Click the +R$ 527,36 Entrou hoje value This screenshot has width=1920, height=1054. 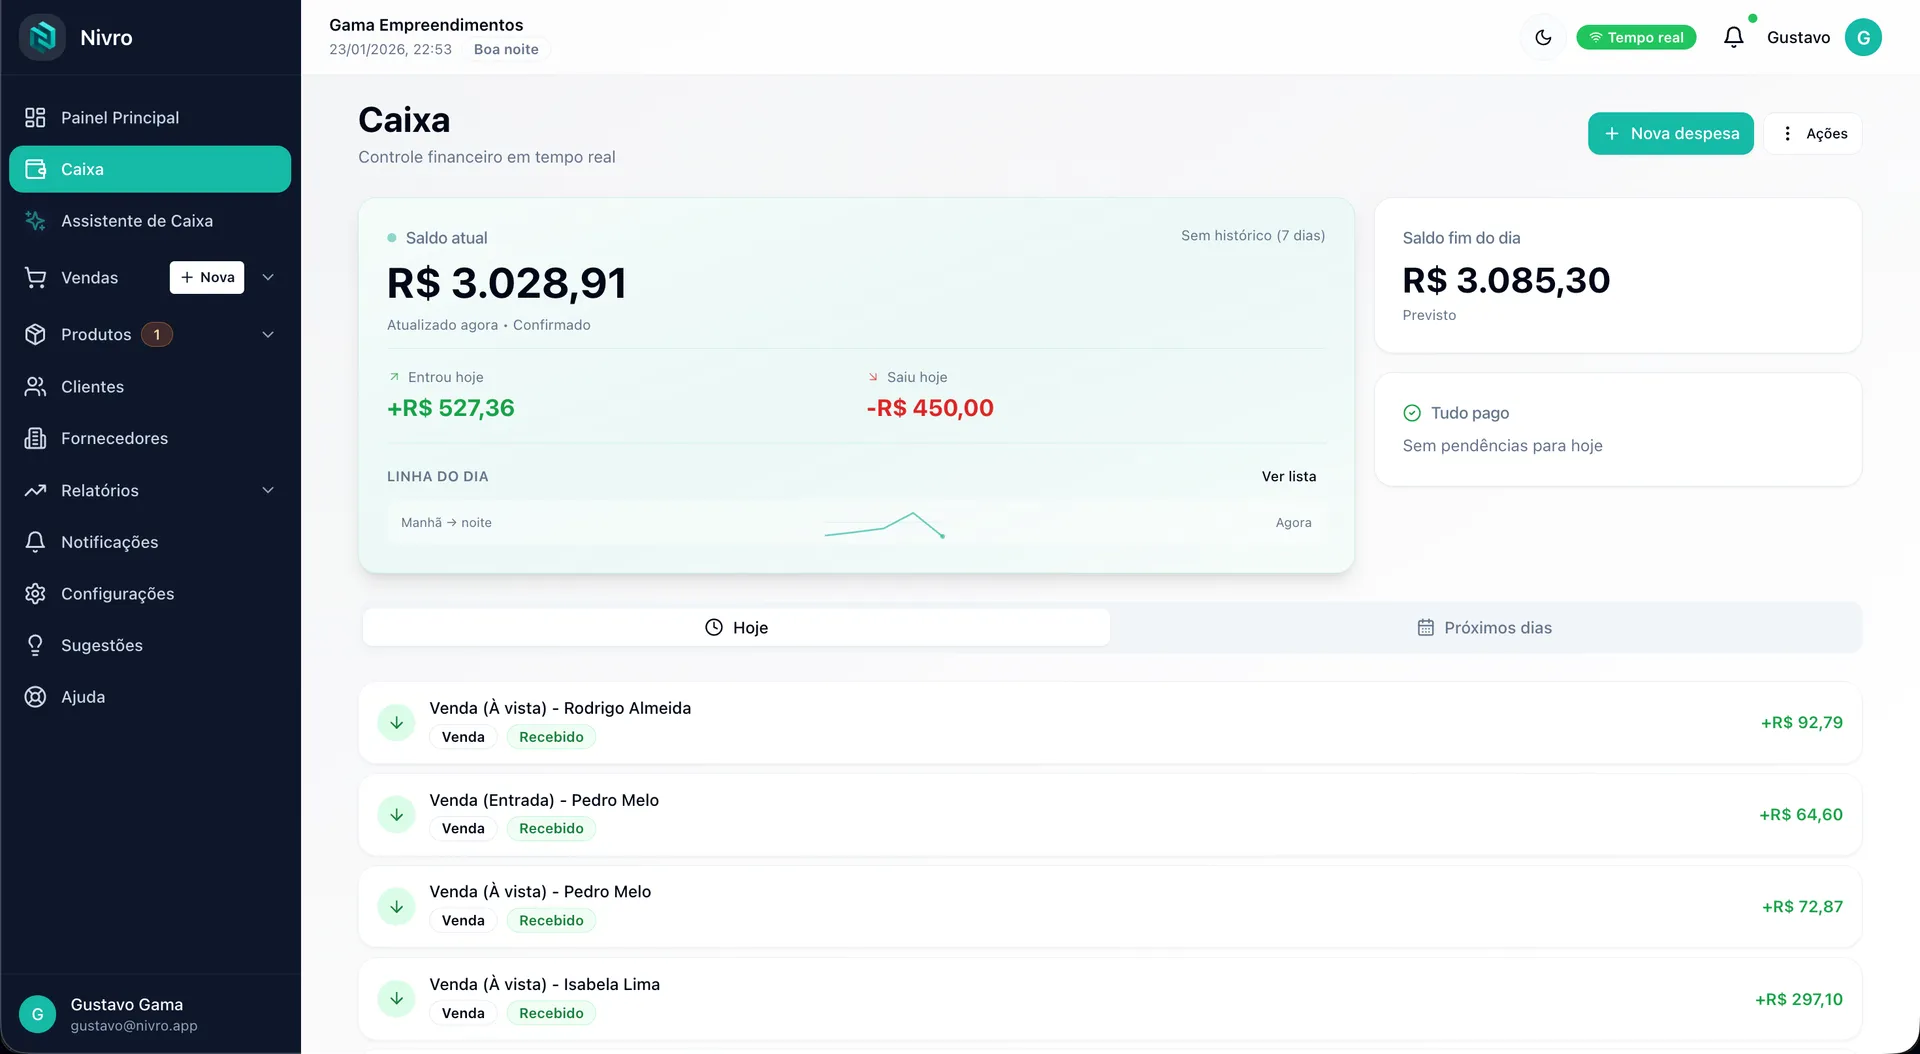pos(450,408)
